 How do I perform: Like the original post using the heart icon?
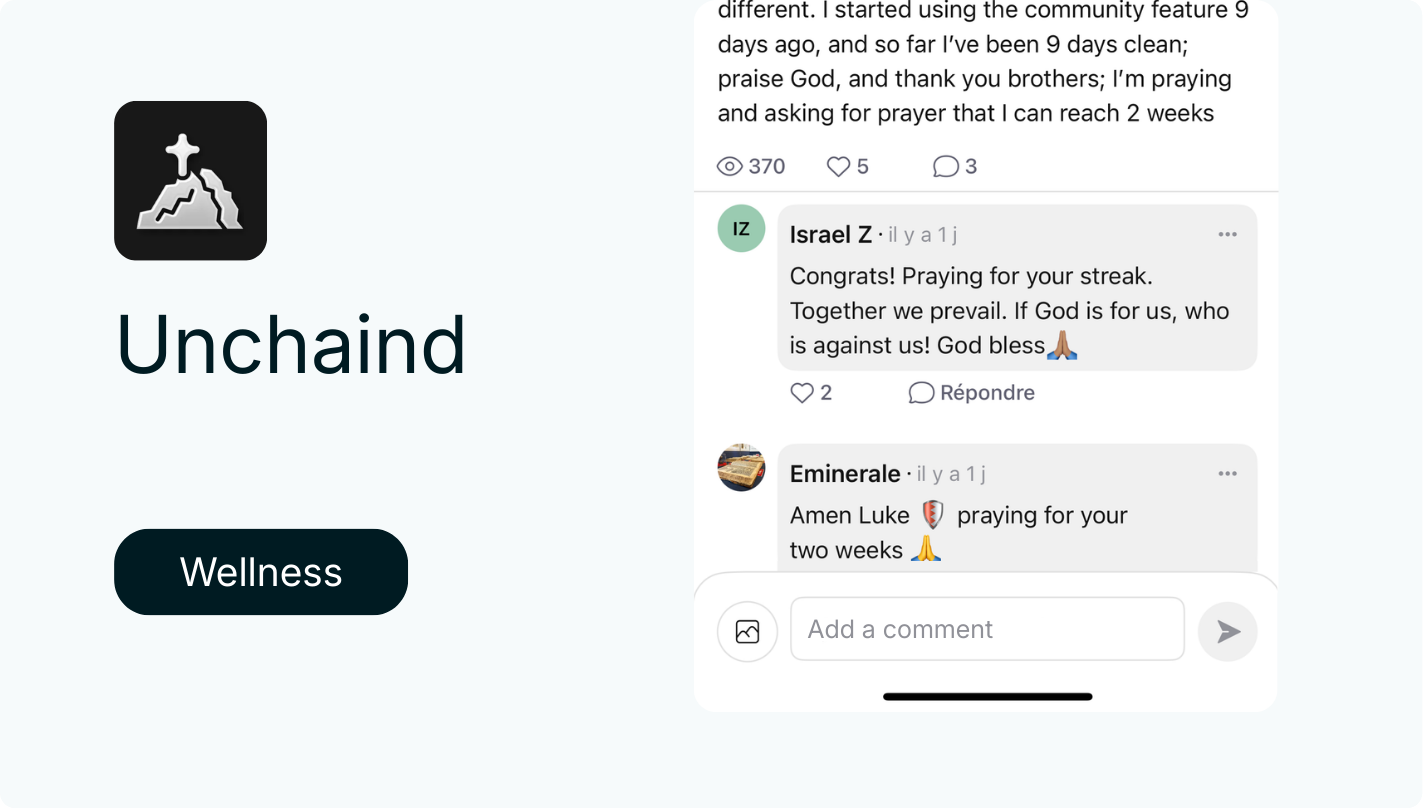tap(835, 165)
